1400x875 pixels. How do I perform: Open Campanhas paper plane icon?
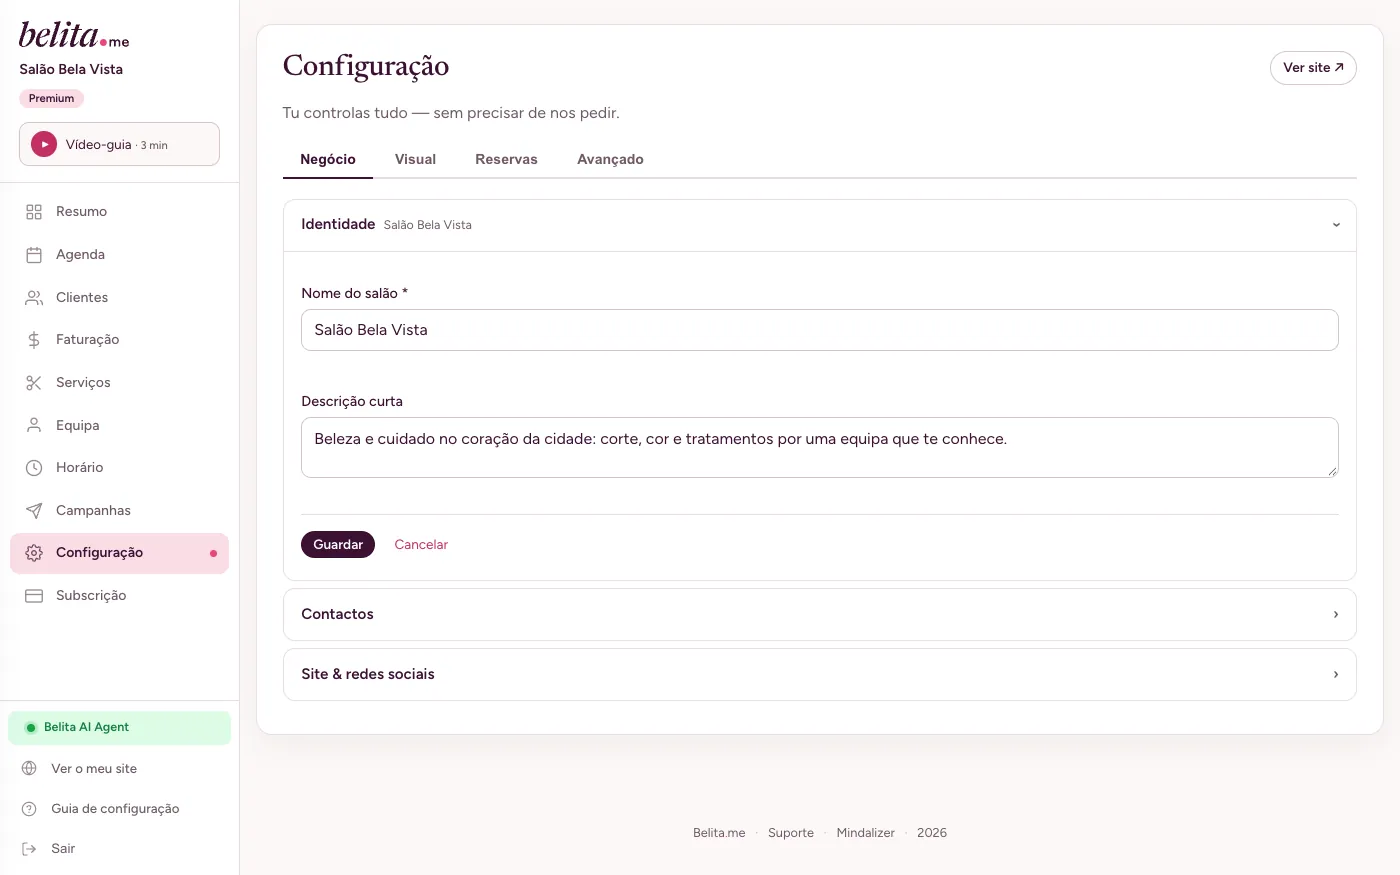[x=34, y=511]
